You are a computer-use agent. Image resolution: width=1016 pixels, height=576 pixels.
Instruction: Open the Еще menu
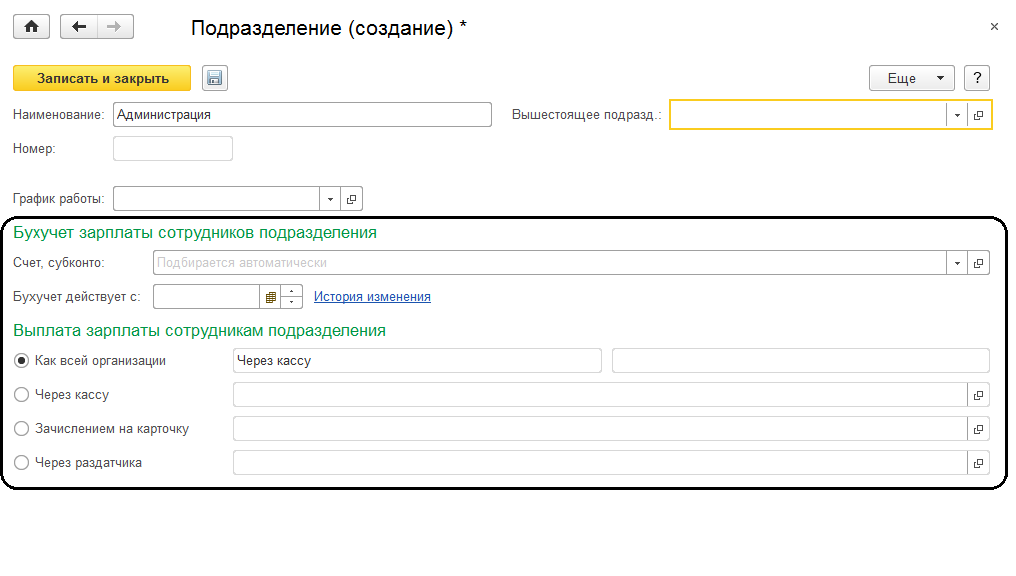pos(912,78)
